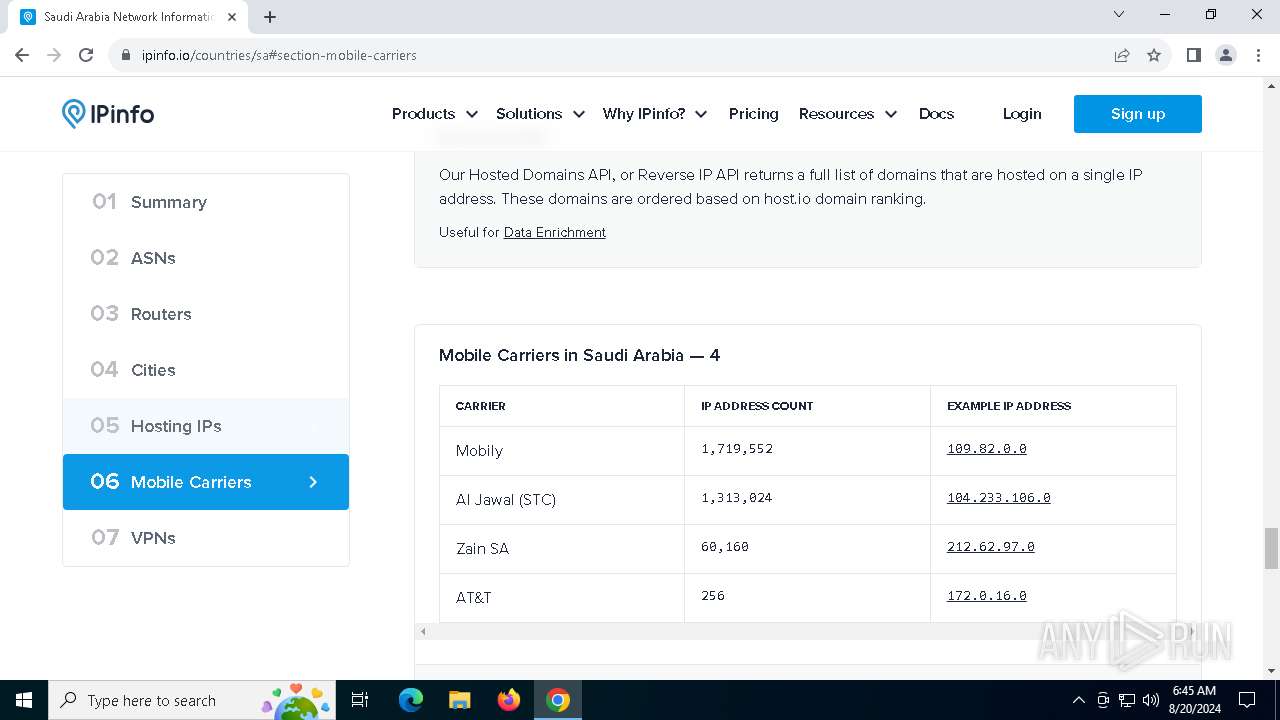Expand the Resources menu
1280x720 pixels.
848,114
